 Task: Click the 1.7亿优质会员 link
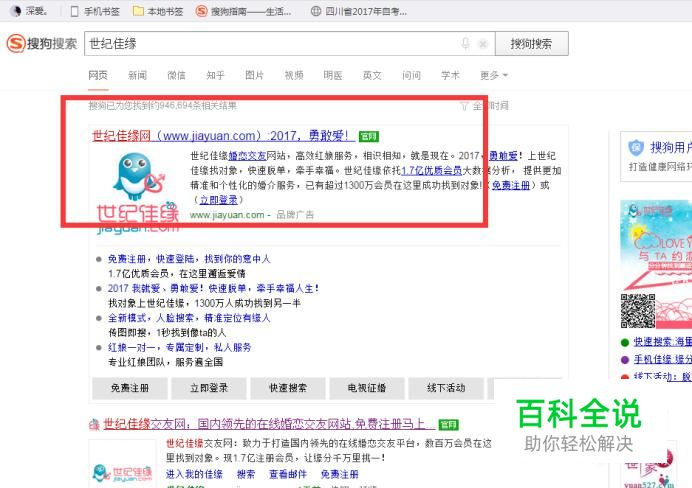(x=431, y=170)
